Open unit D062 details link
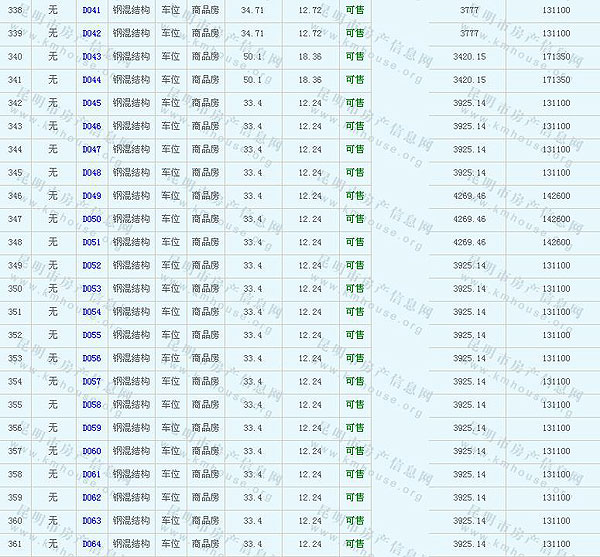600x557 pixels. [91, 497]
